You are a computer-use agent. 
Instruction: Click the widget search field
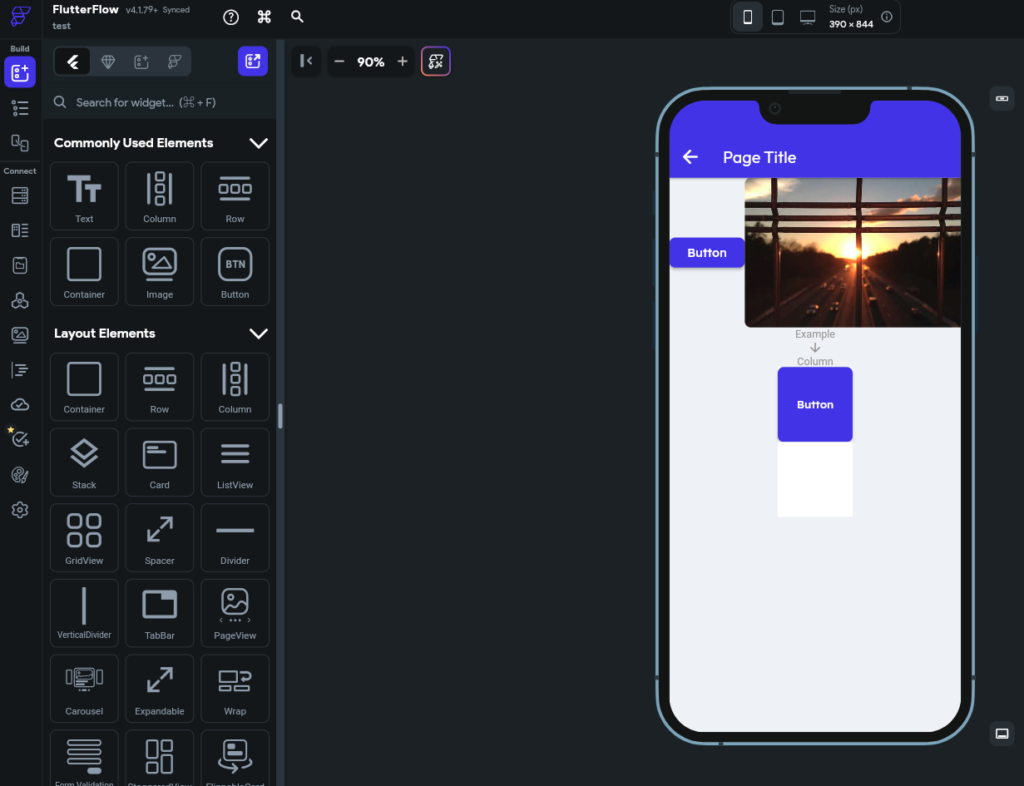tap(160, 102)
